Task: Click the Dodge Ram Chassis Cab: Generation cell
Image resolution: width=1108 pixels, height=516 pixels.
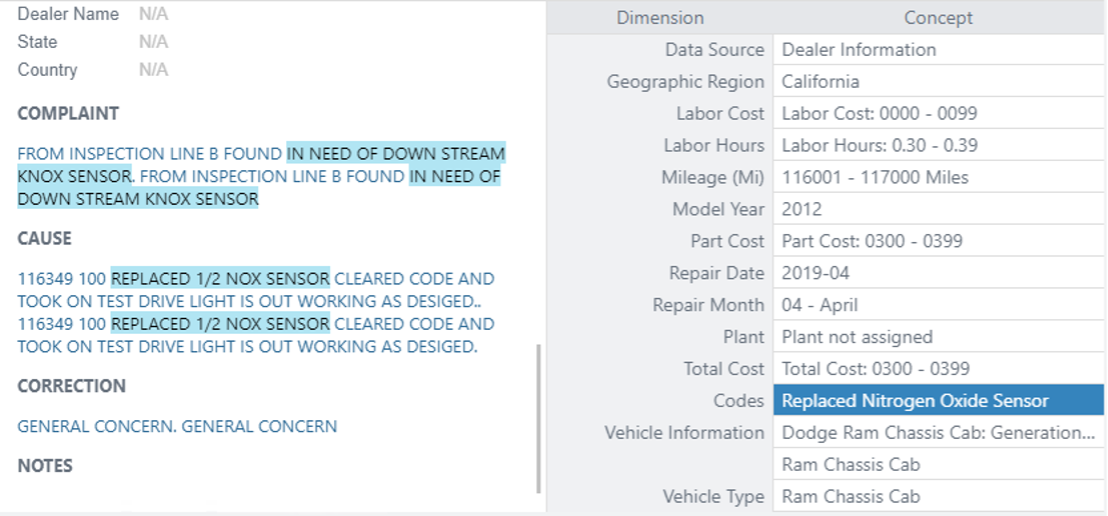Action: coord(938,433)
